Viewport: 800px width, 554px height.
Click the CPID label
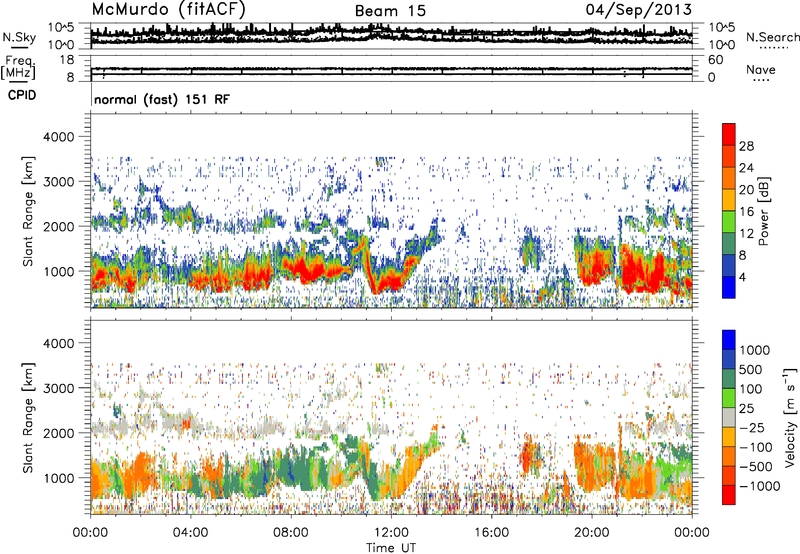22,95
